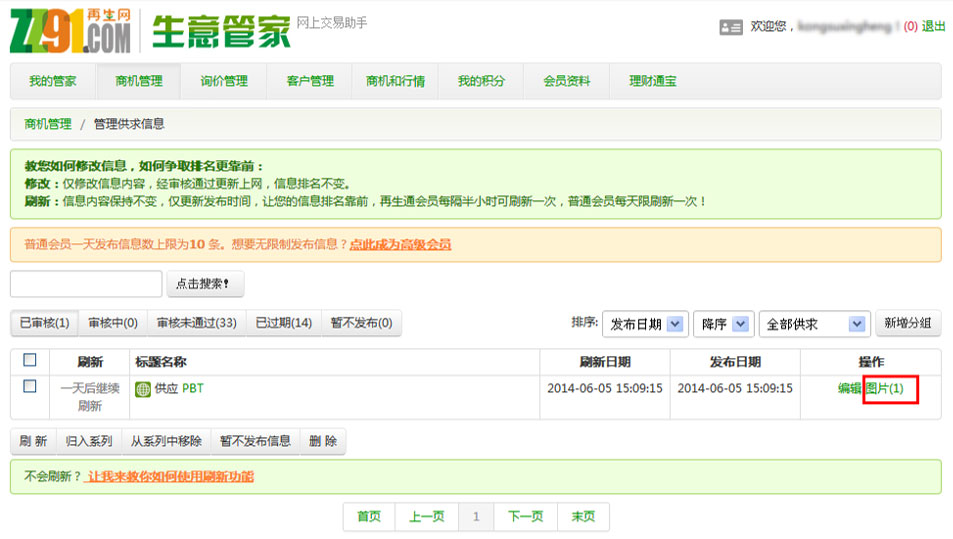Image resolution: width=953 pixels, height=539 pixels.
Task: Click the ZZ91.COM site logo
Action: 70,30
